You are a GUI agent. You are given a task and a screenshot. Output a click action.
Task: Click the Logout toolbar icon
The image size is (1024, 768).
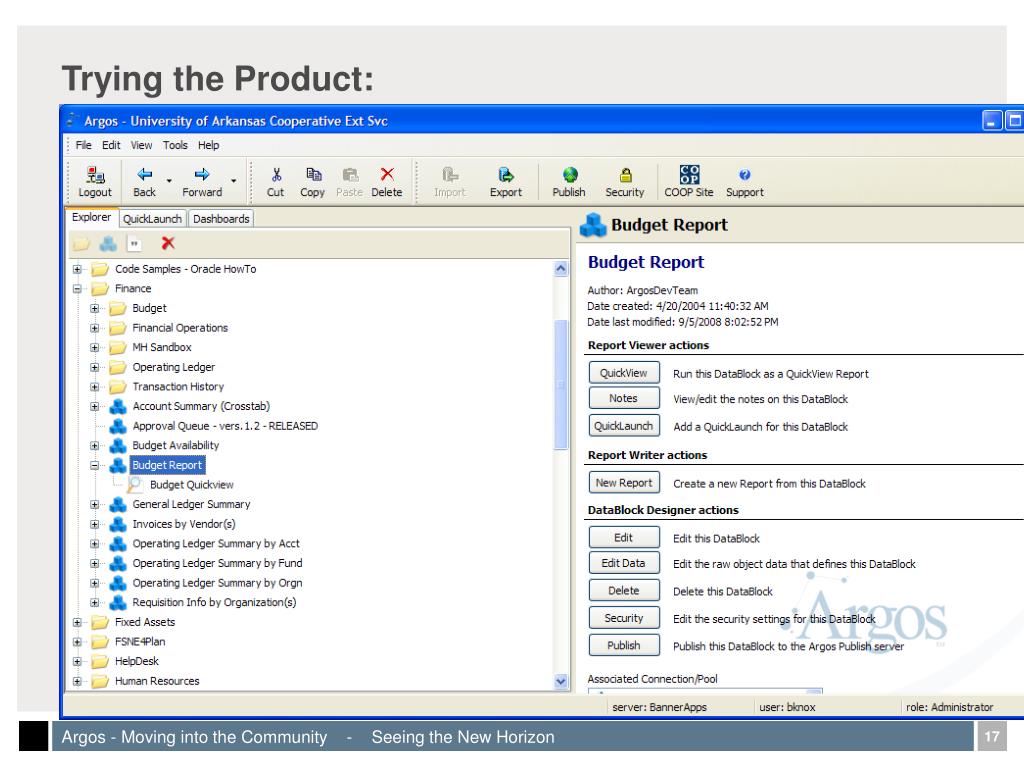pos(95,175)
